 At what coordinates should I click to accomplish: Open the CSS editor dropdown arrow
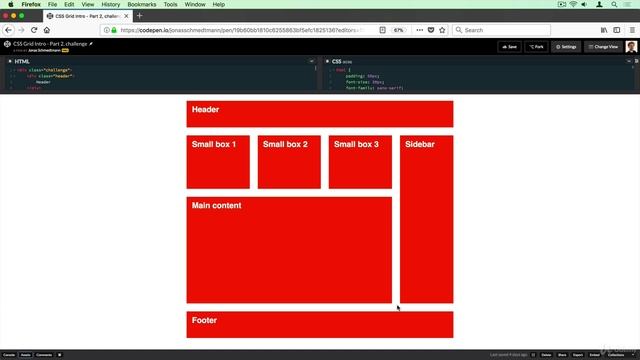click(x=629, y=61)
